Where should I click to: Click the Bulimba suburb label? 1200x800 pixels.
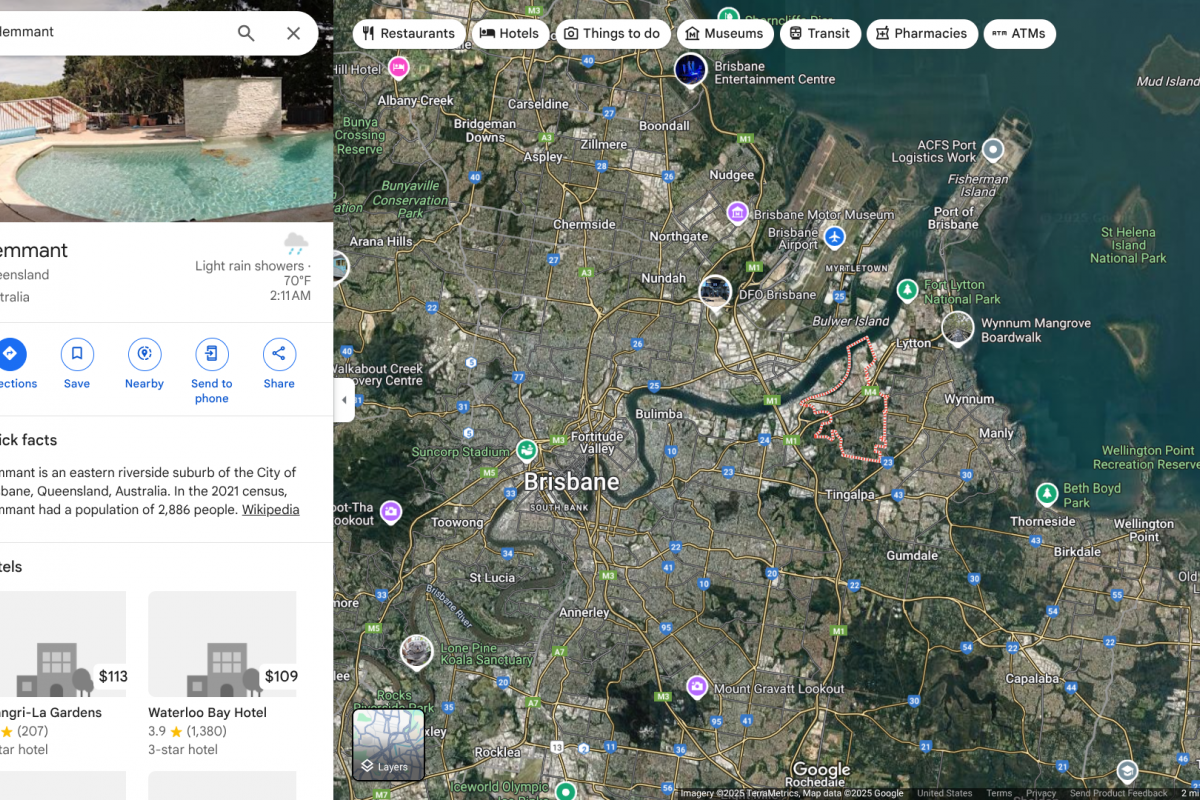(659, 414)
